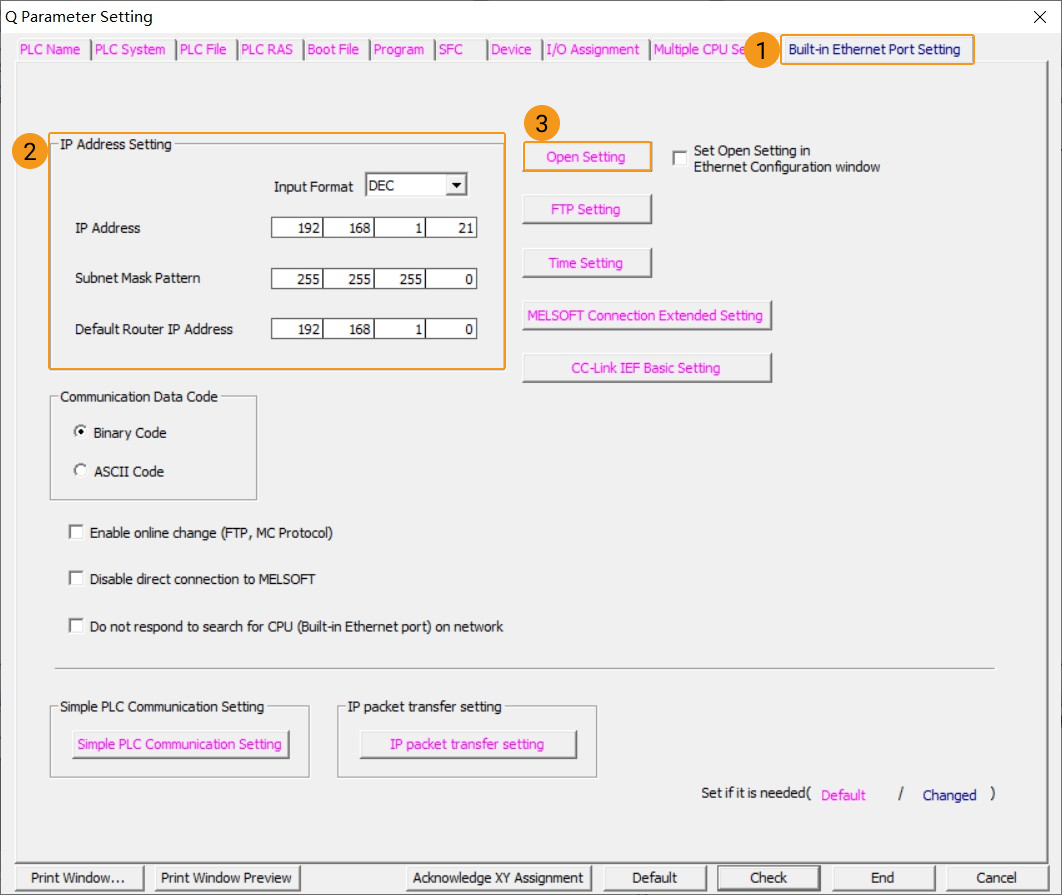Image resolution: width=1062 pixels, height=895 pixels.
Task: Open the I/O Assignment tab
Action: pos(594,48)
